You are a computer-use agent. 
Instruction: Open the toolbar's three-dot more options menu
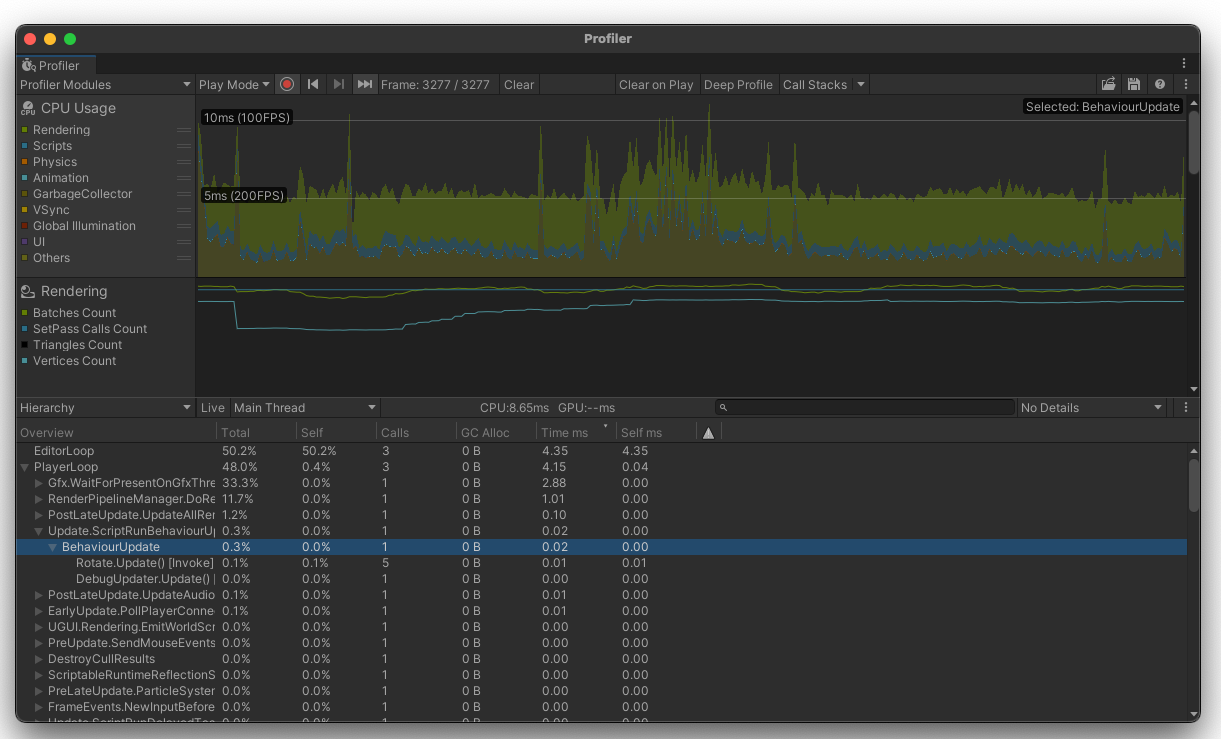pos(1186,85)
